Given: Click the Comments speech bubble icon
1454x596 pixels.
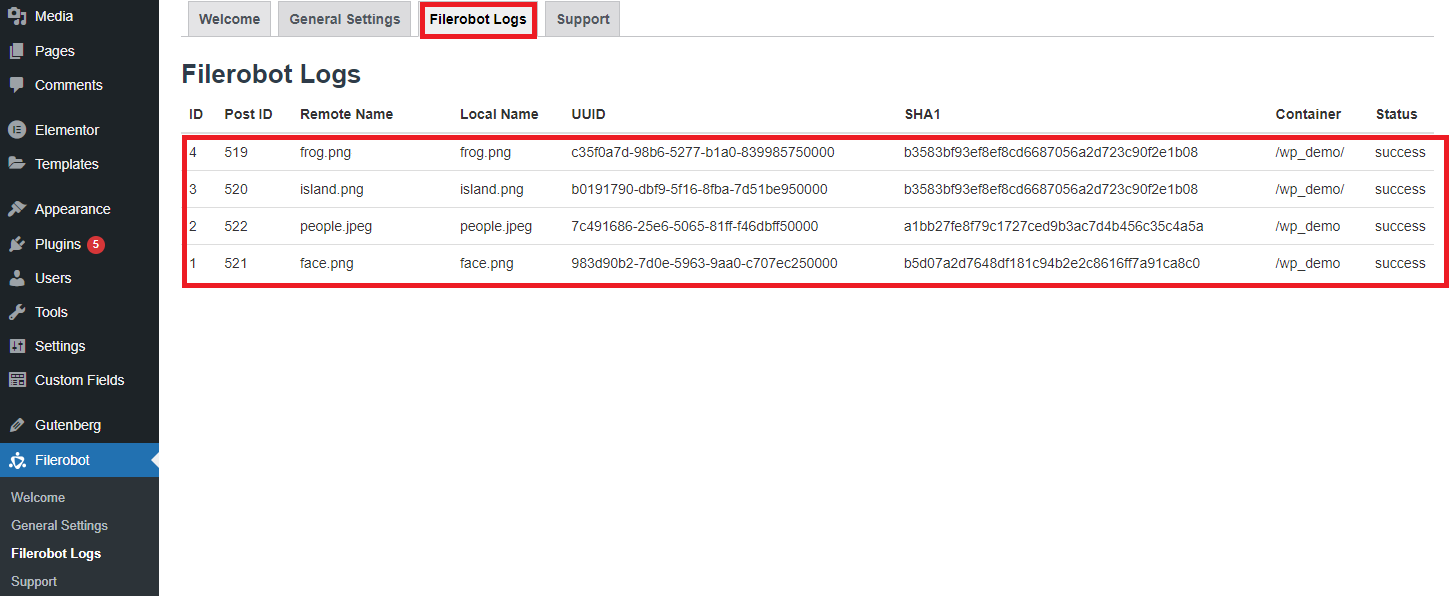Looking at the screenshot, I should coord(17,85).
